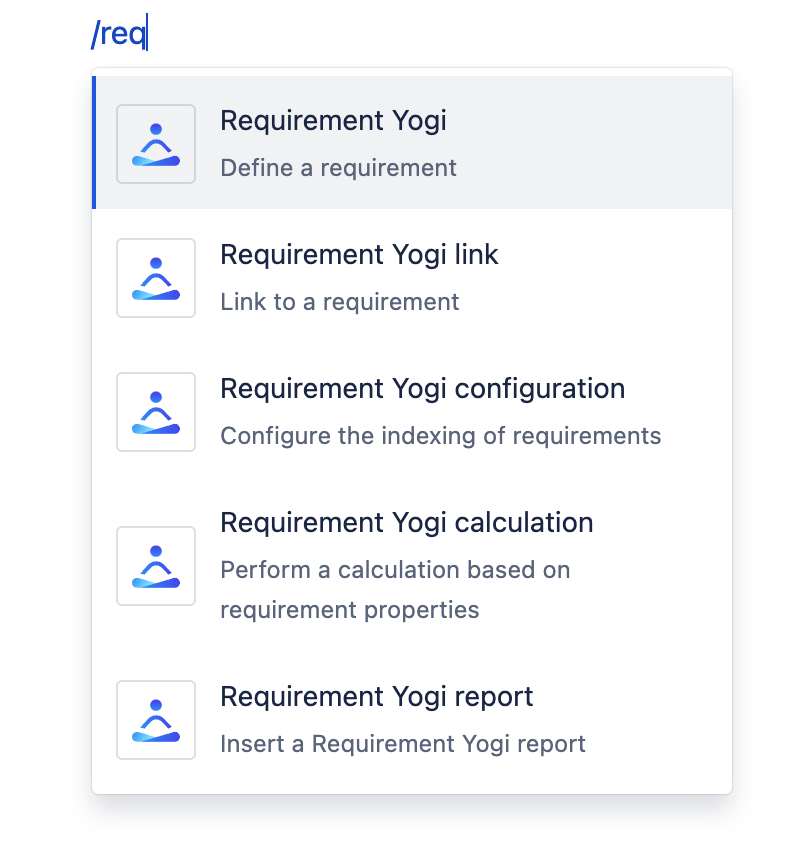Pick the 'Requirement Yogi configuration' title

click(x=422, y=389)
